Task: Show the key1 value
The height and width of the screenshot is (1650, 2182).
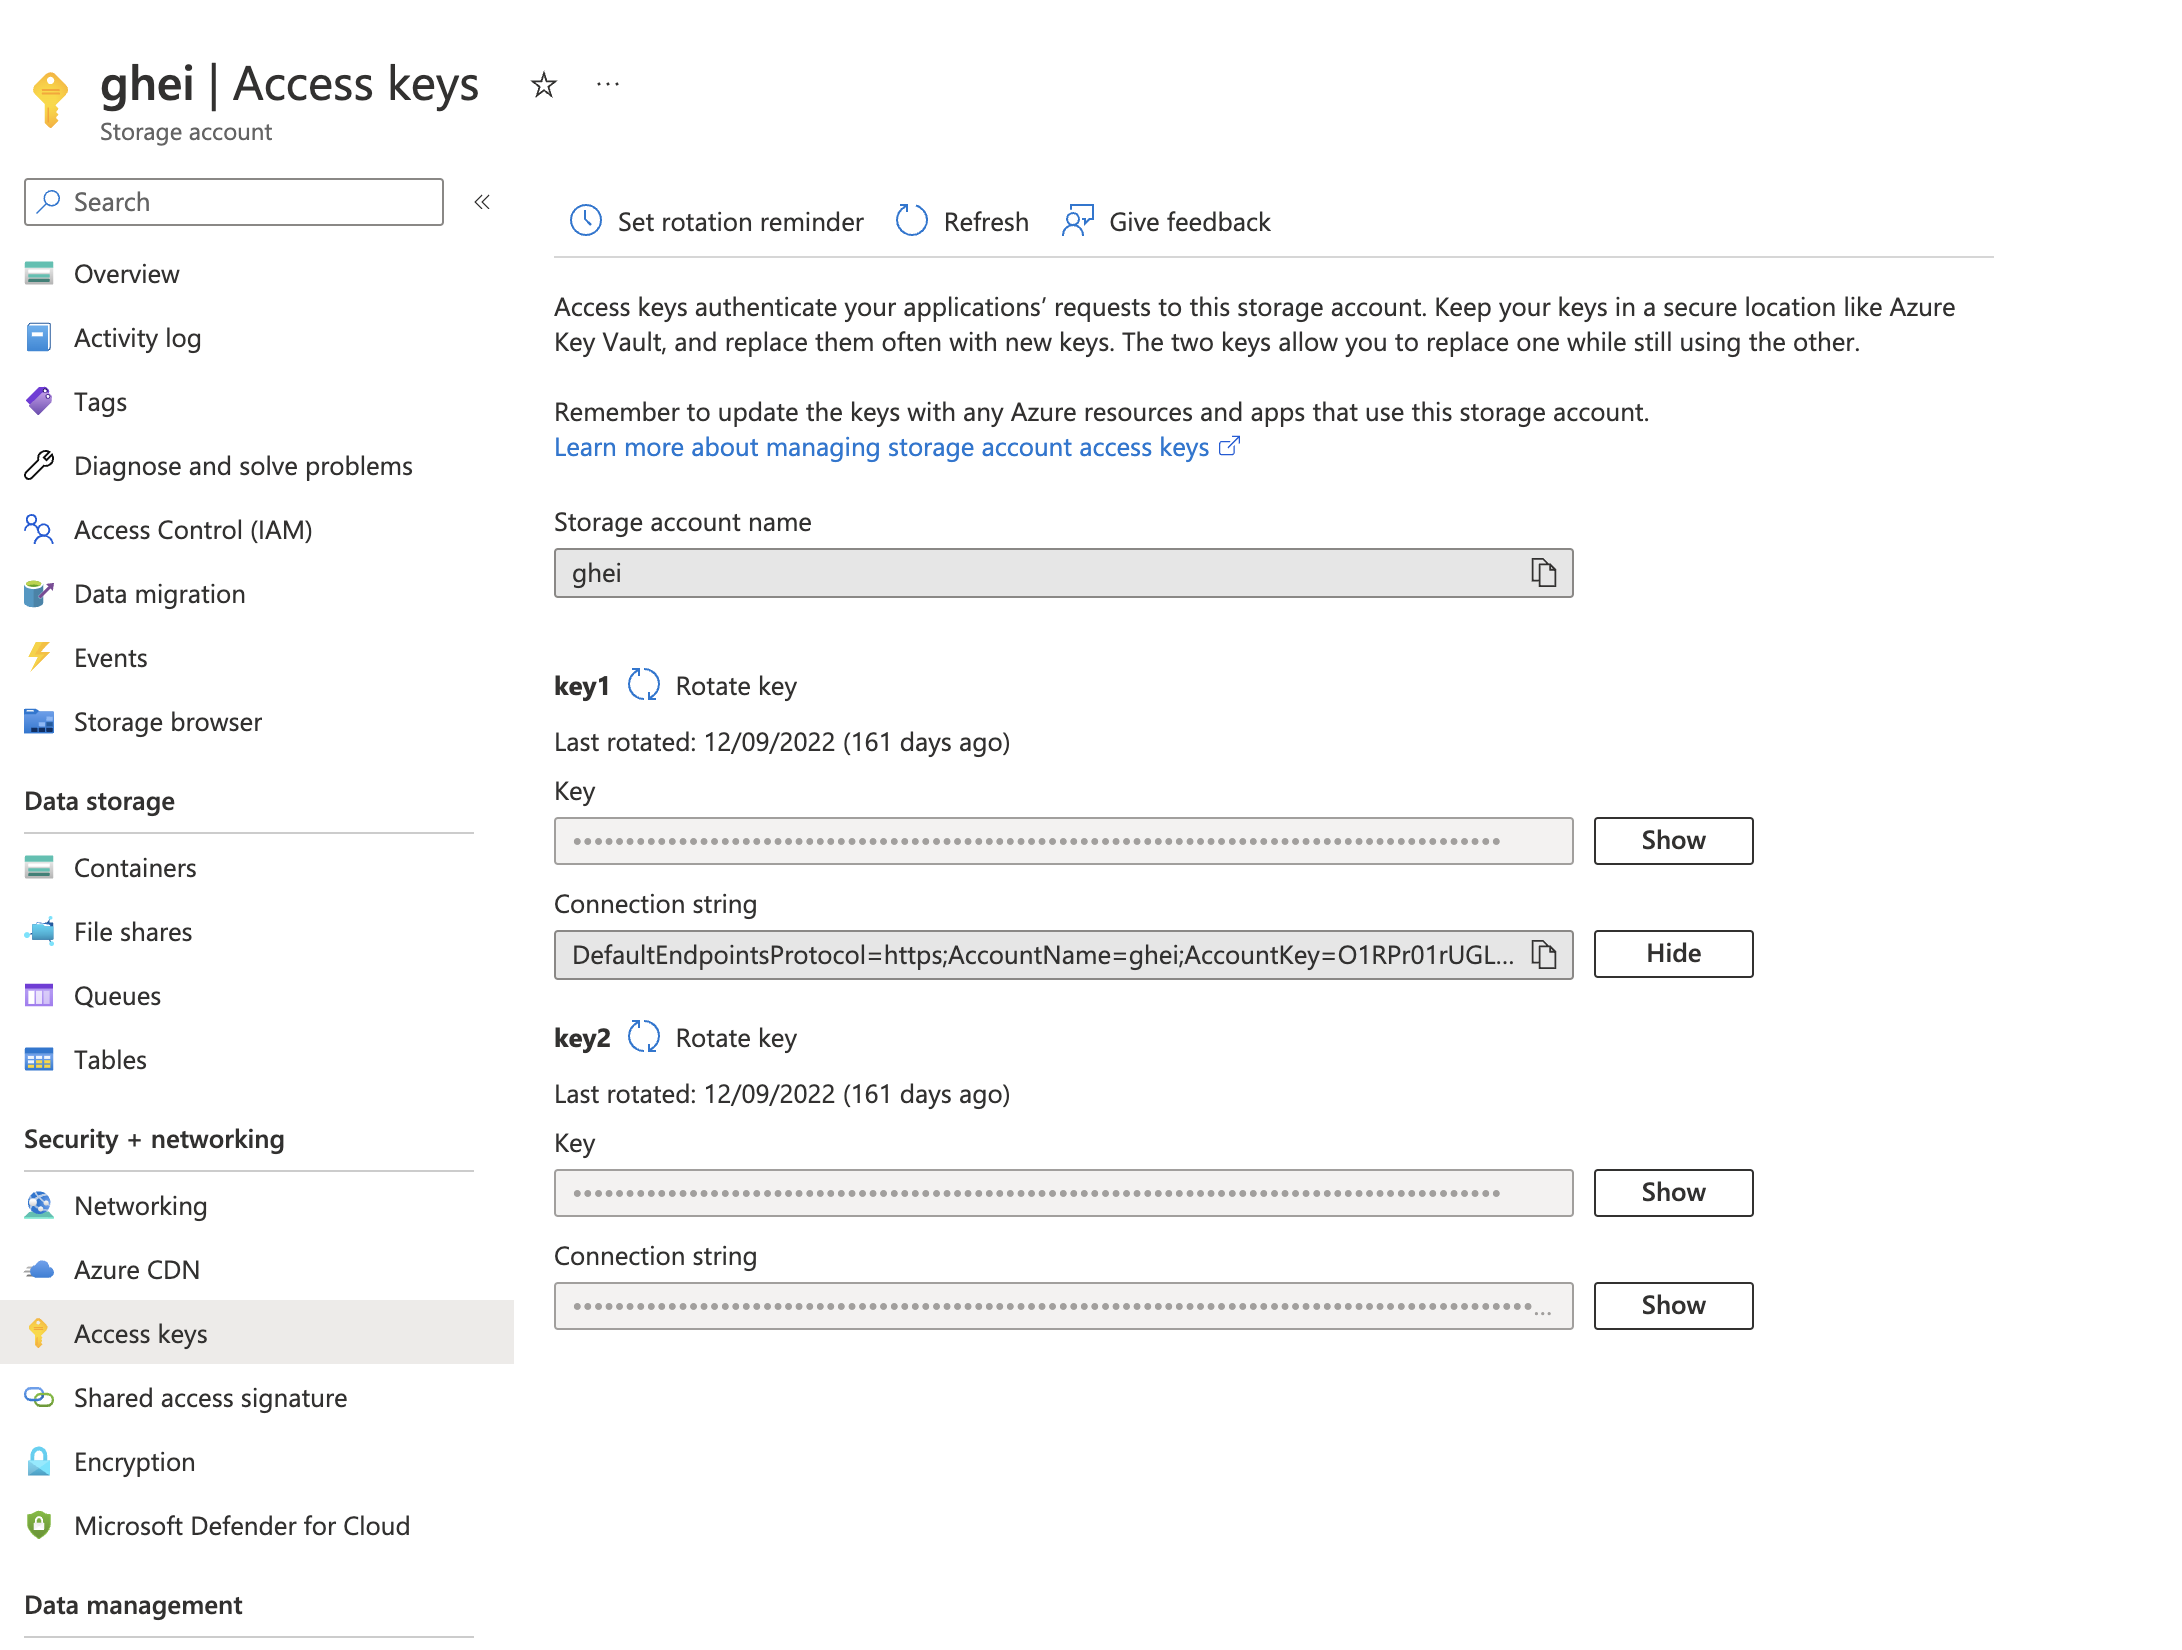Action: [x=1672, y=840]
